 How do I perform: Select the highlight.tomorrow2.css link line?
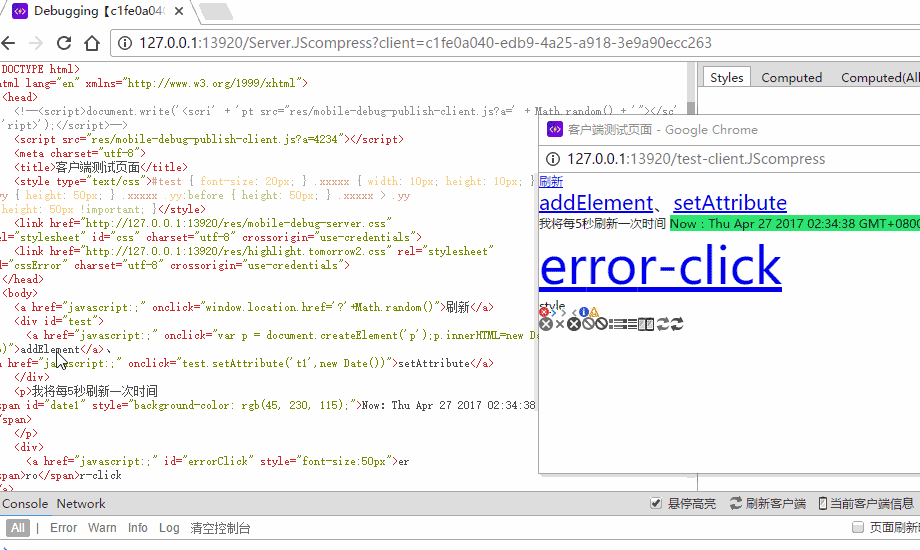click(254, 251)
